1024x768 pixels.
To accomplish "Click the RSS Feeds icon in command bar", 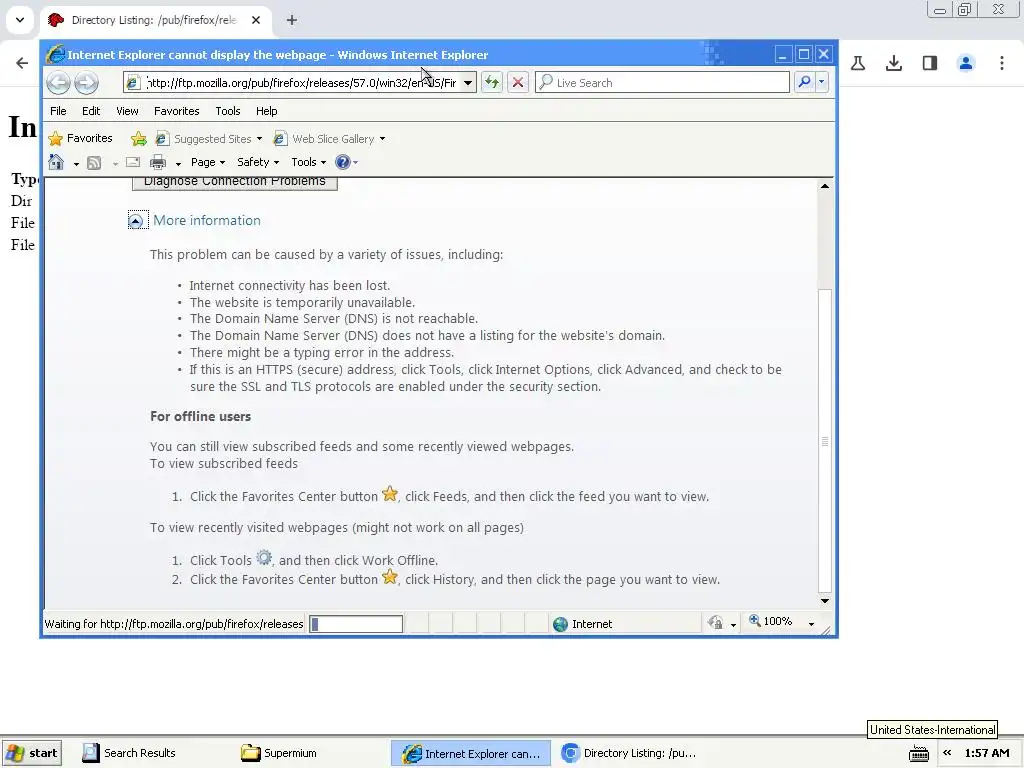I will pyautogui.click(x=94, y=163).
